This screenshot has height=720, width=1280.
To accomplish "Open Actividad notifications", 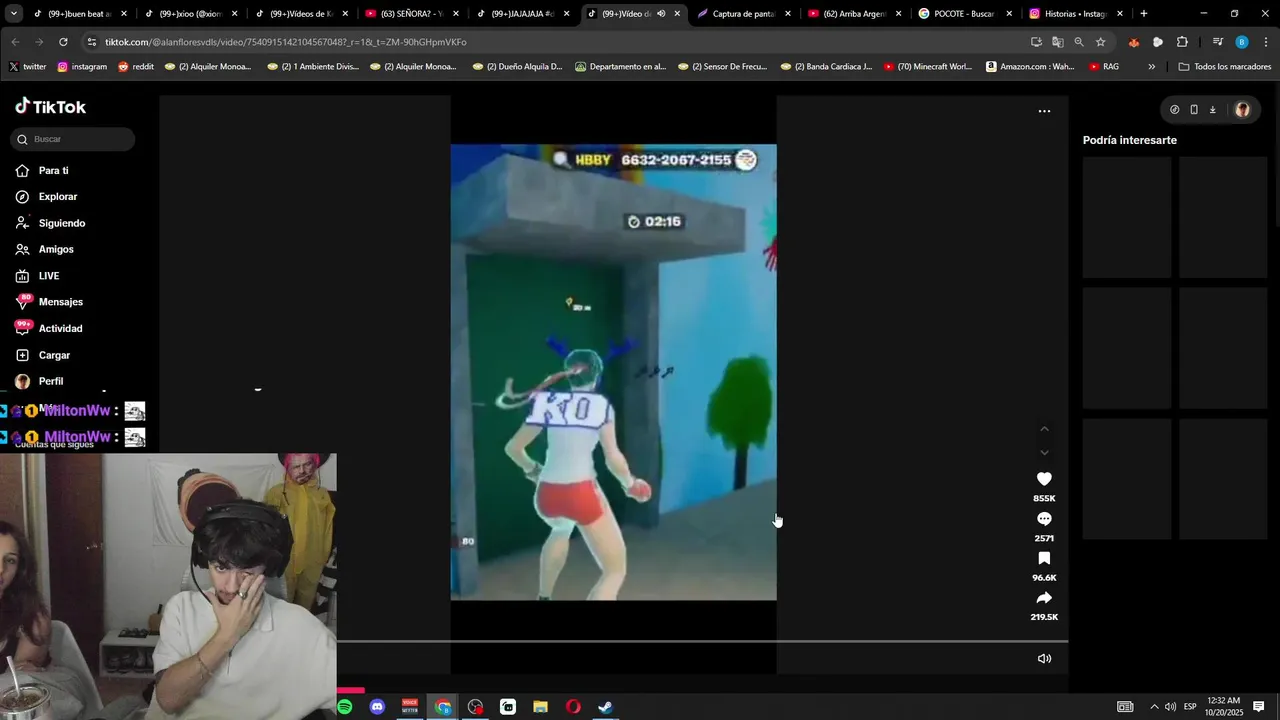I will [60, 329].
